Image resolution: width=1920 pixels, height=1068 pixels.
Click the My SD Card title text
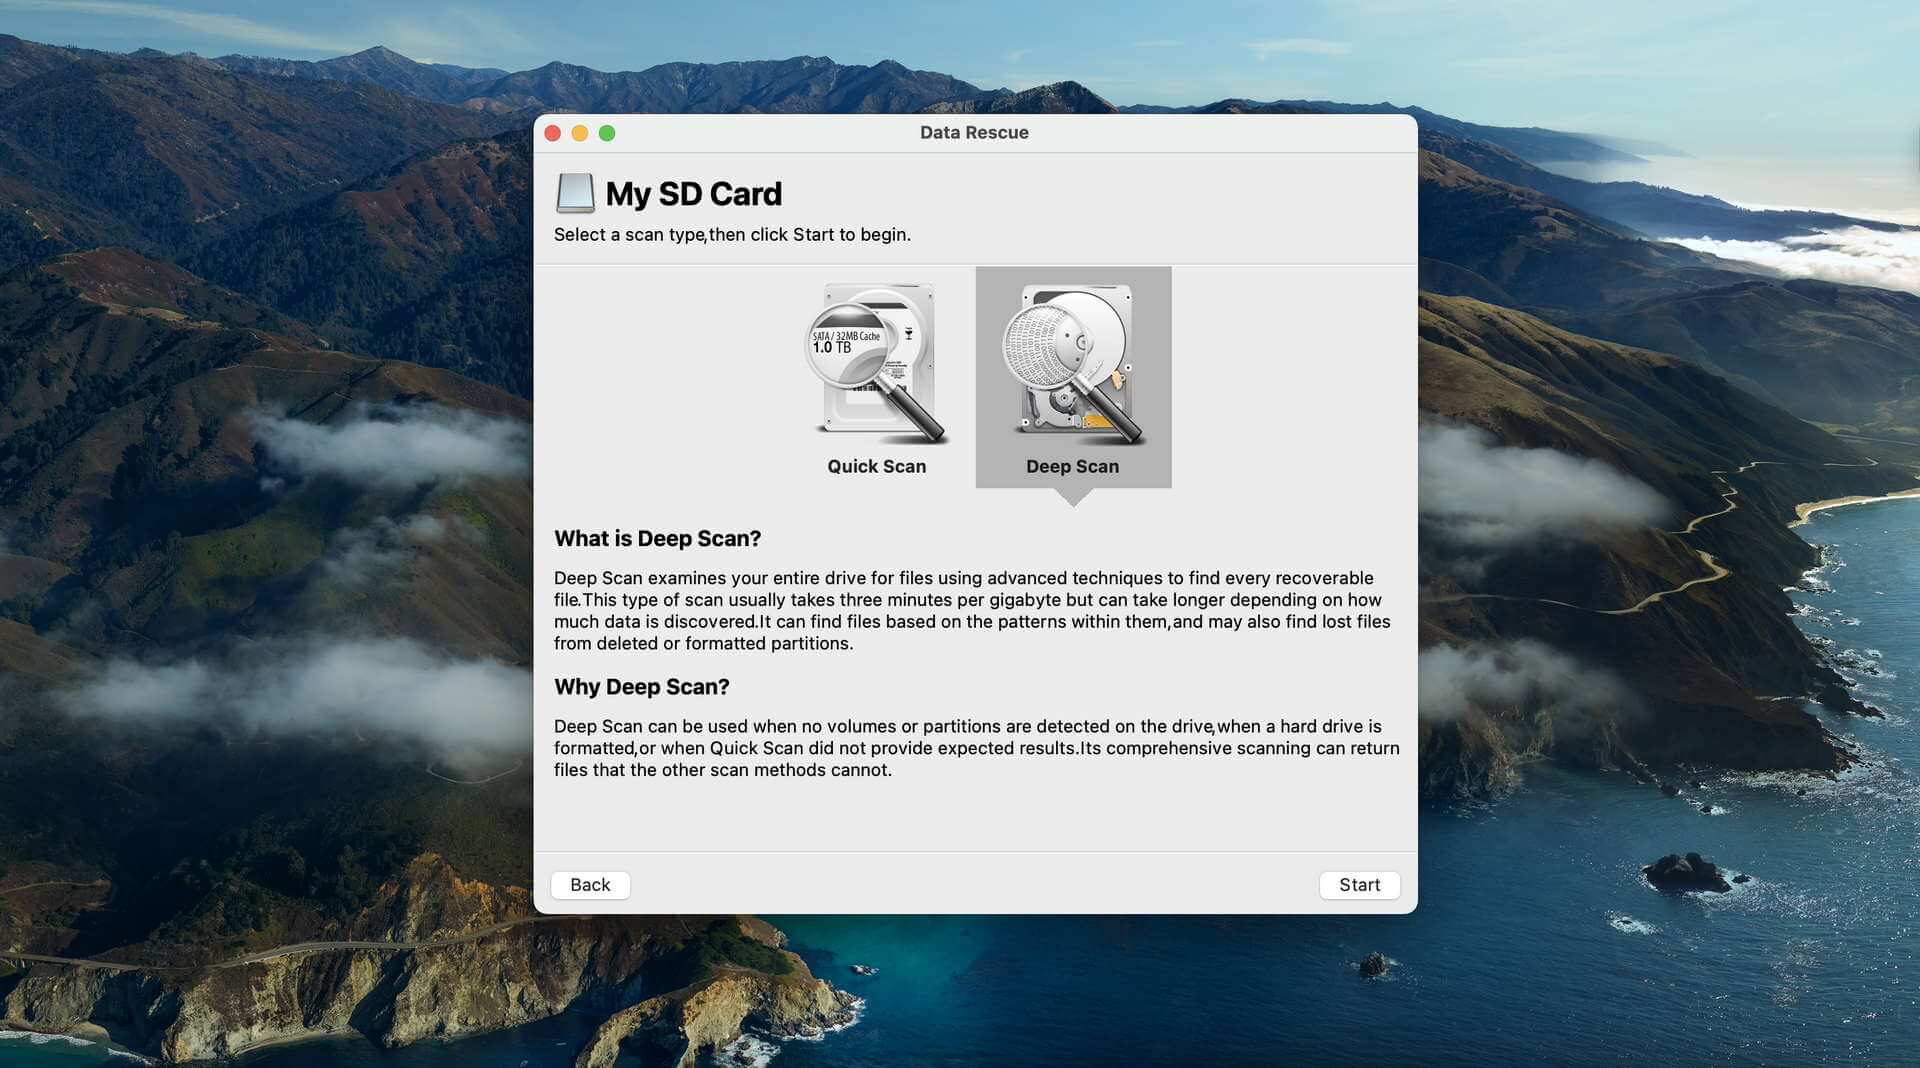tap(693, 194)
